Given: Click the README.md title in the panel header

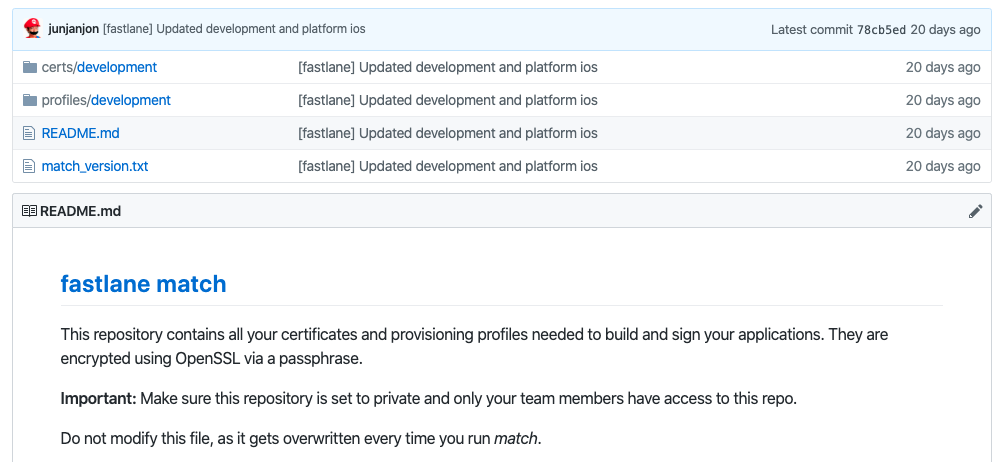Looking at the screenshot, I should pyautogui.click(x=80, y=211).
